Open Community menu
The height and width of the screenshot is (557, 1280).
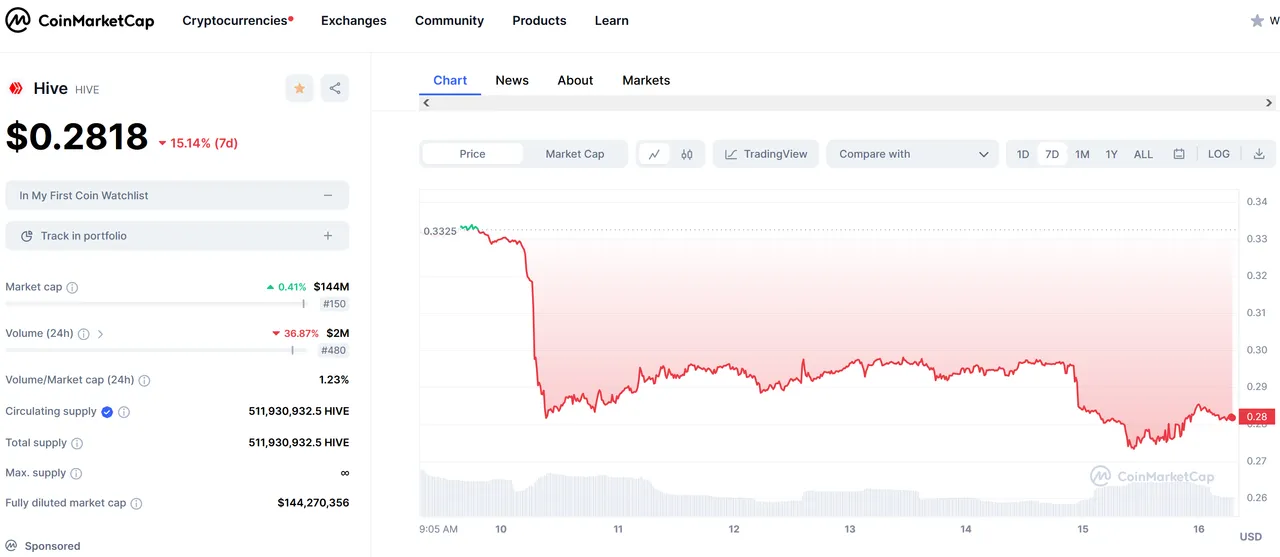pyautogui.click(x=449, y=20)
